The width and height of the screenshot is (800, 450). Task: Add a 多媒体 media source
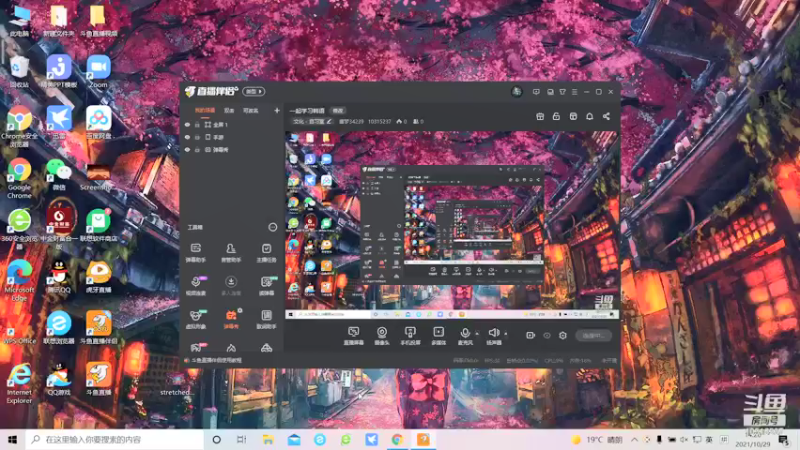(x=438, y=336)
